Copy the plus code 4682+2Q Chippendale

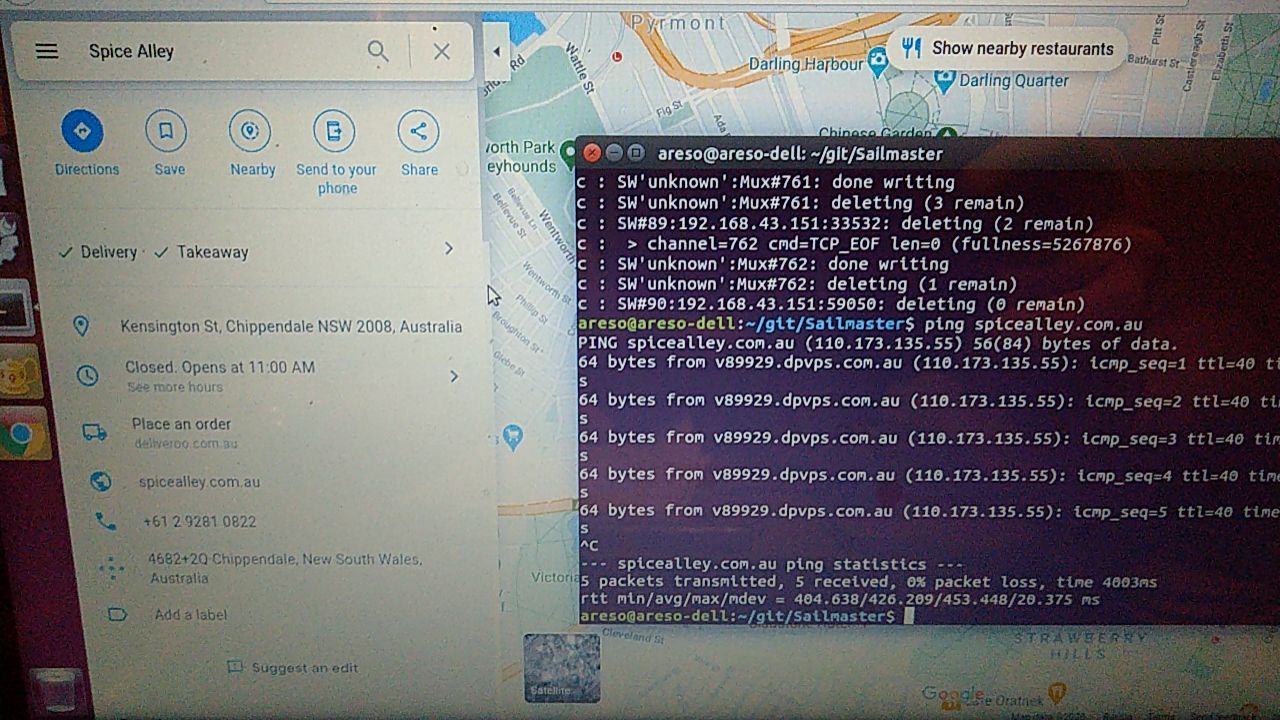(285, 568)
